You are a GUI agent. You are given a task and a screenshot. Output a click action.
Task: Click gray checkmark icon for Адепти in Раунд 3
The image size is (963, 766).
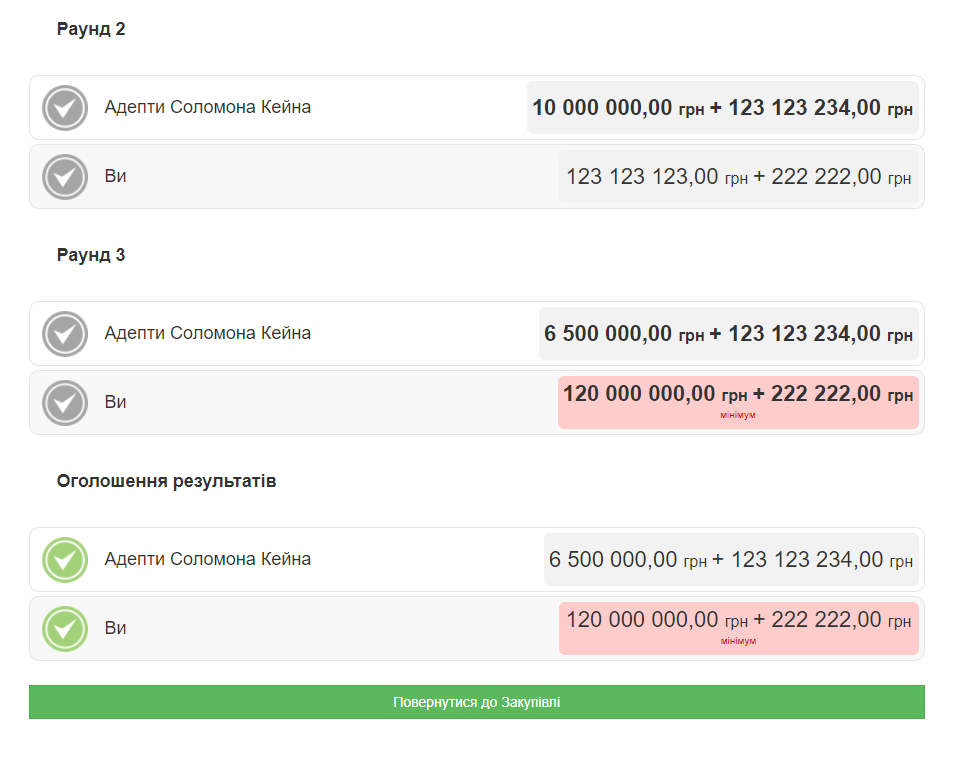[65, 334]
